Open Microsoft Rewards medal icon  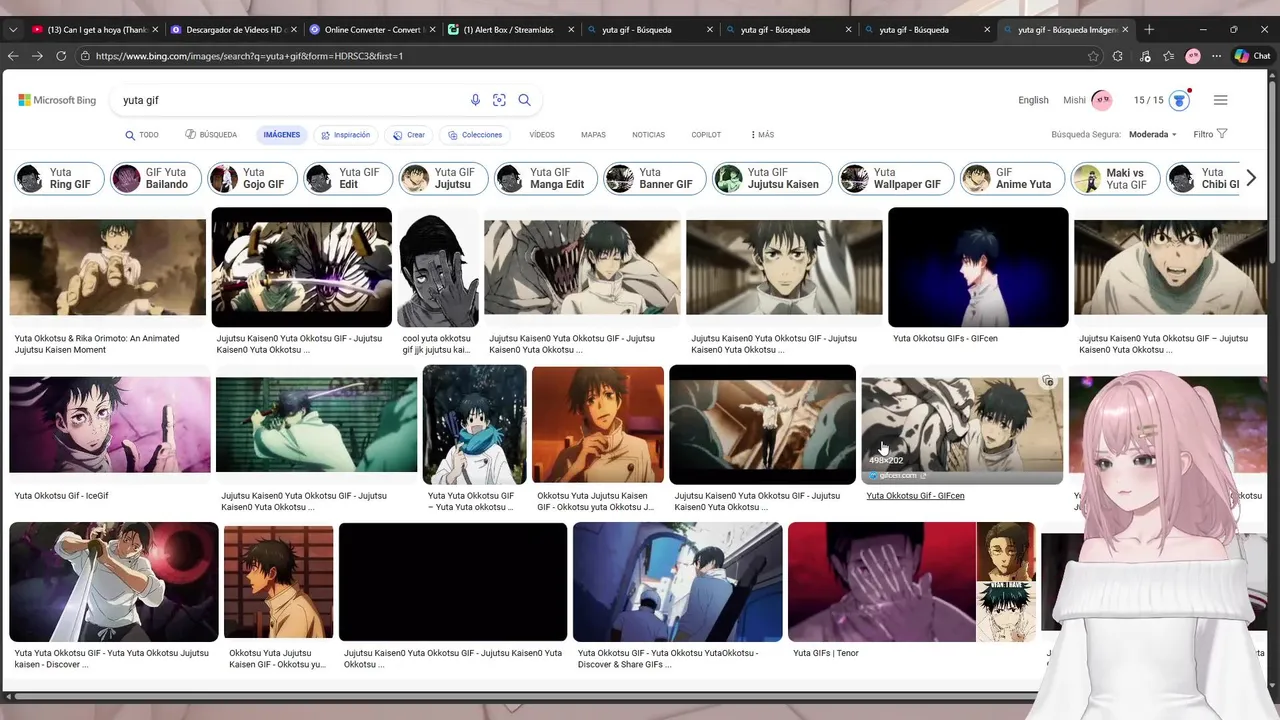(1179, 100)
